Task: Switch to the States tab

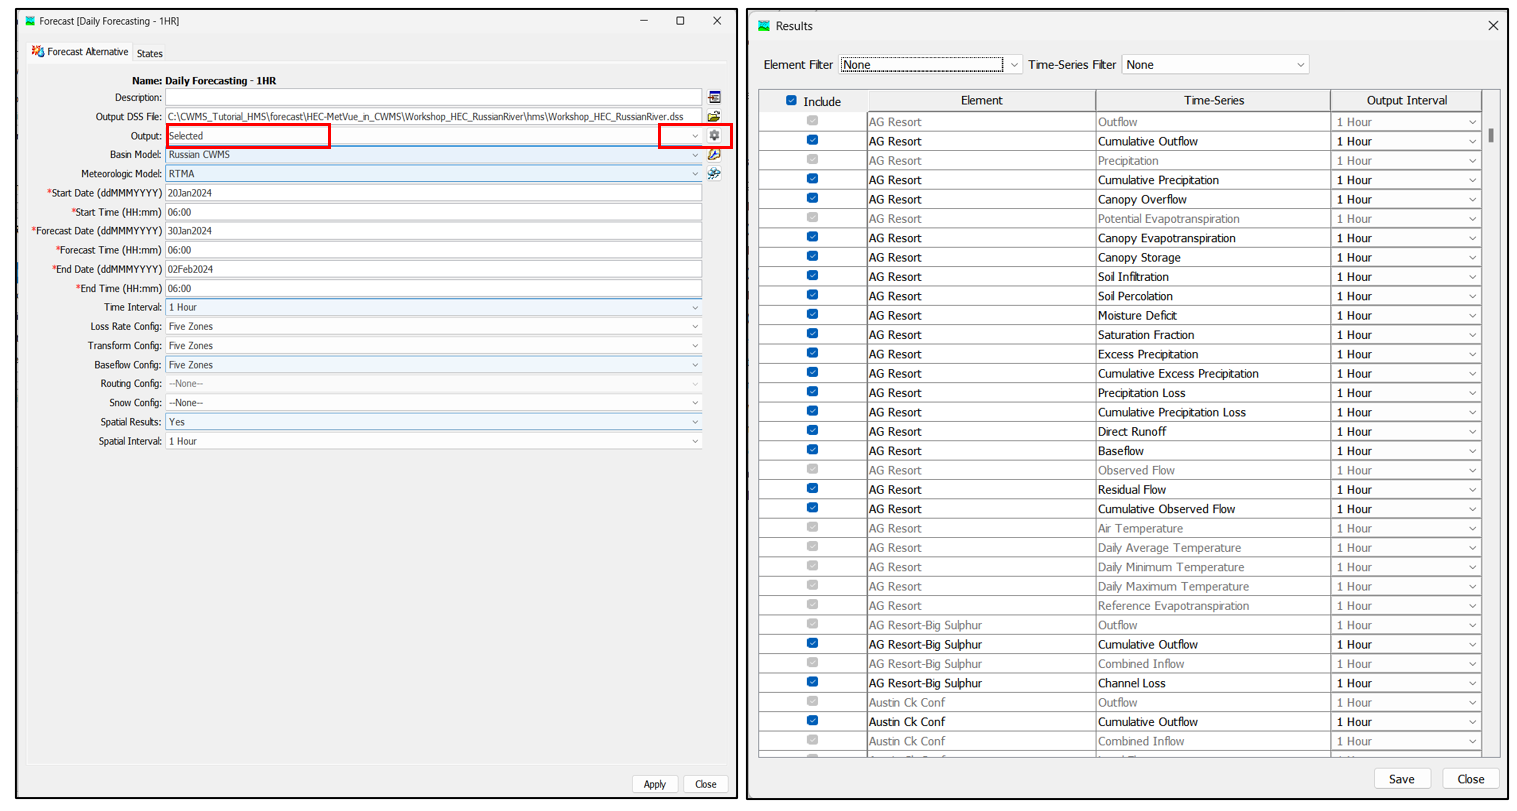Action: [x=150, y=54]
